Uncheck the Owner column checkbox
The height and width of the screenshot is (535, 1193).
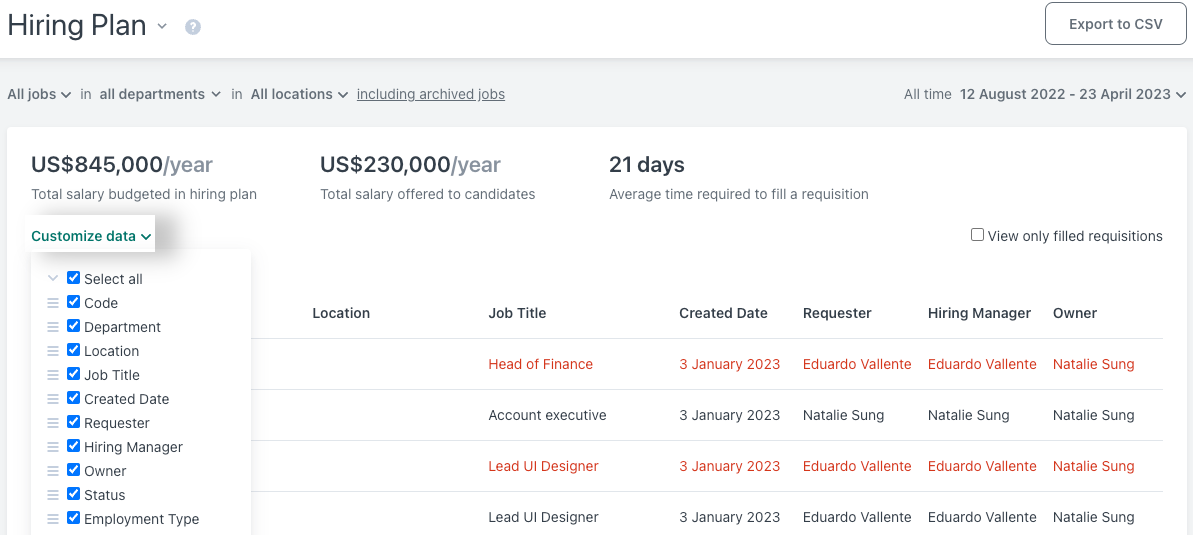tap(73, 470)
